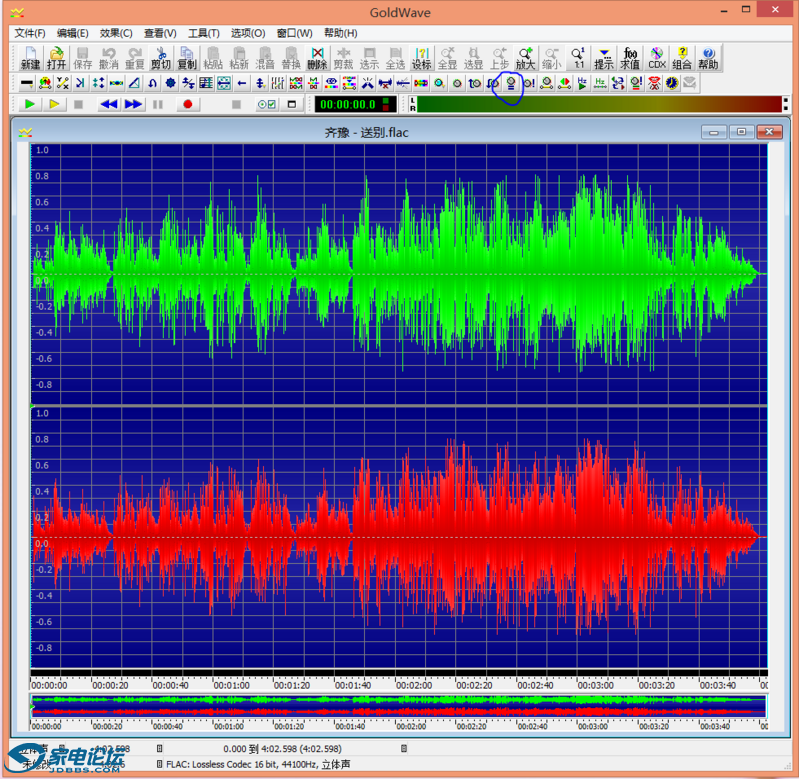Open the 工具(T) tools menu
799x779 pixels.
coord(204,33)
